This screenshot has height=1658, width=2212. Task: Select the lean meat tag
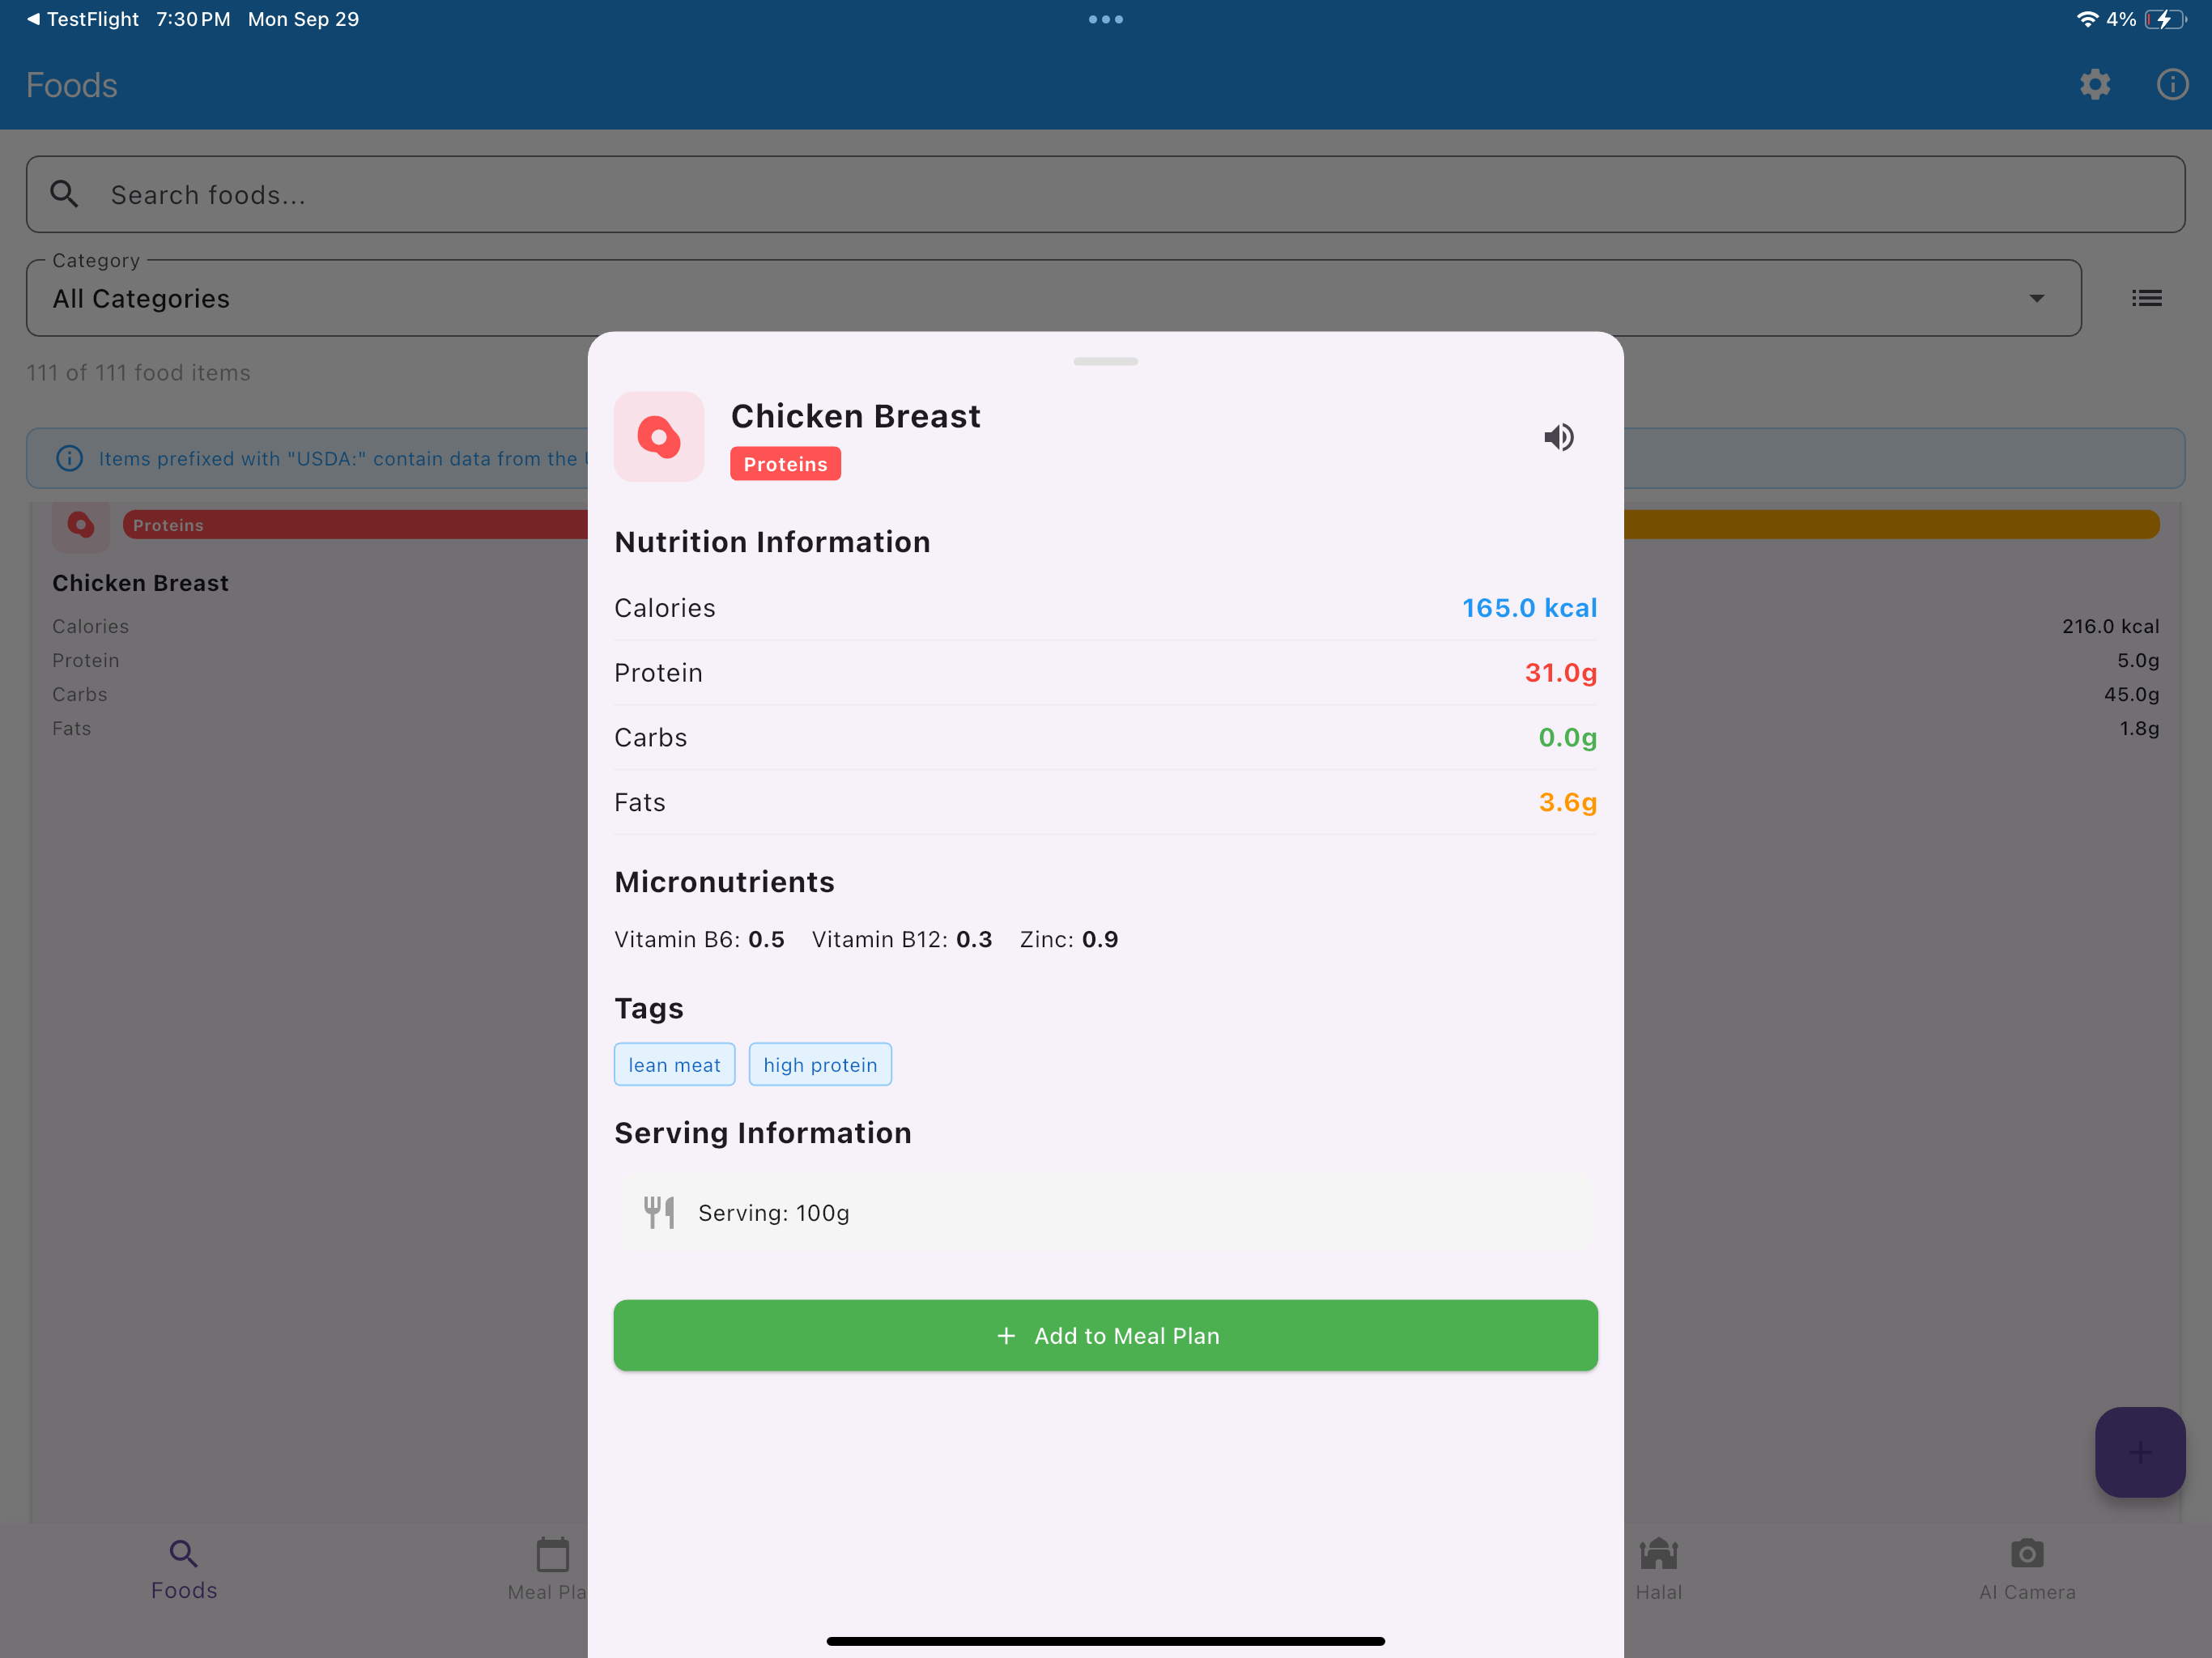click(674, 1064)
